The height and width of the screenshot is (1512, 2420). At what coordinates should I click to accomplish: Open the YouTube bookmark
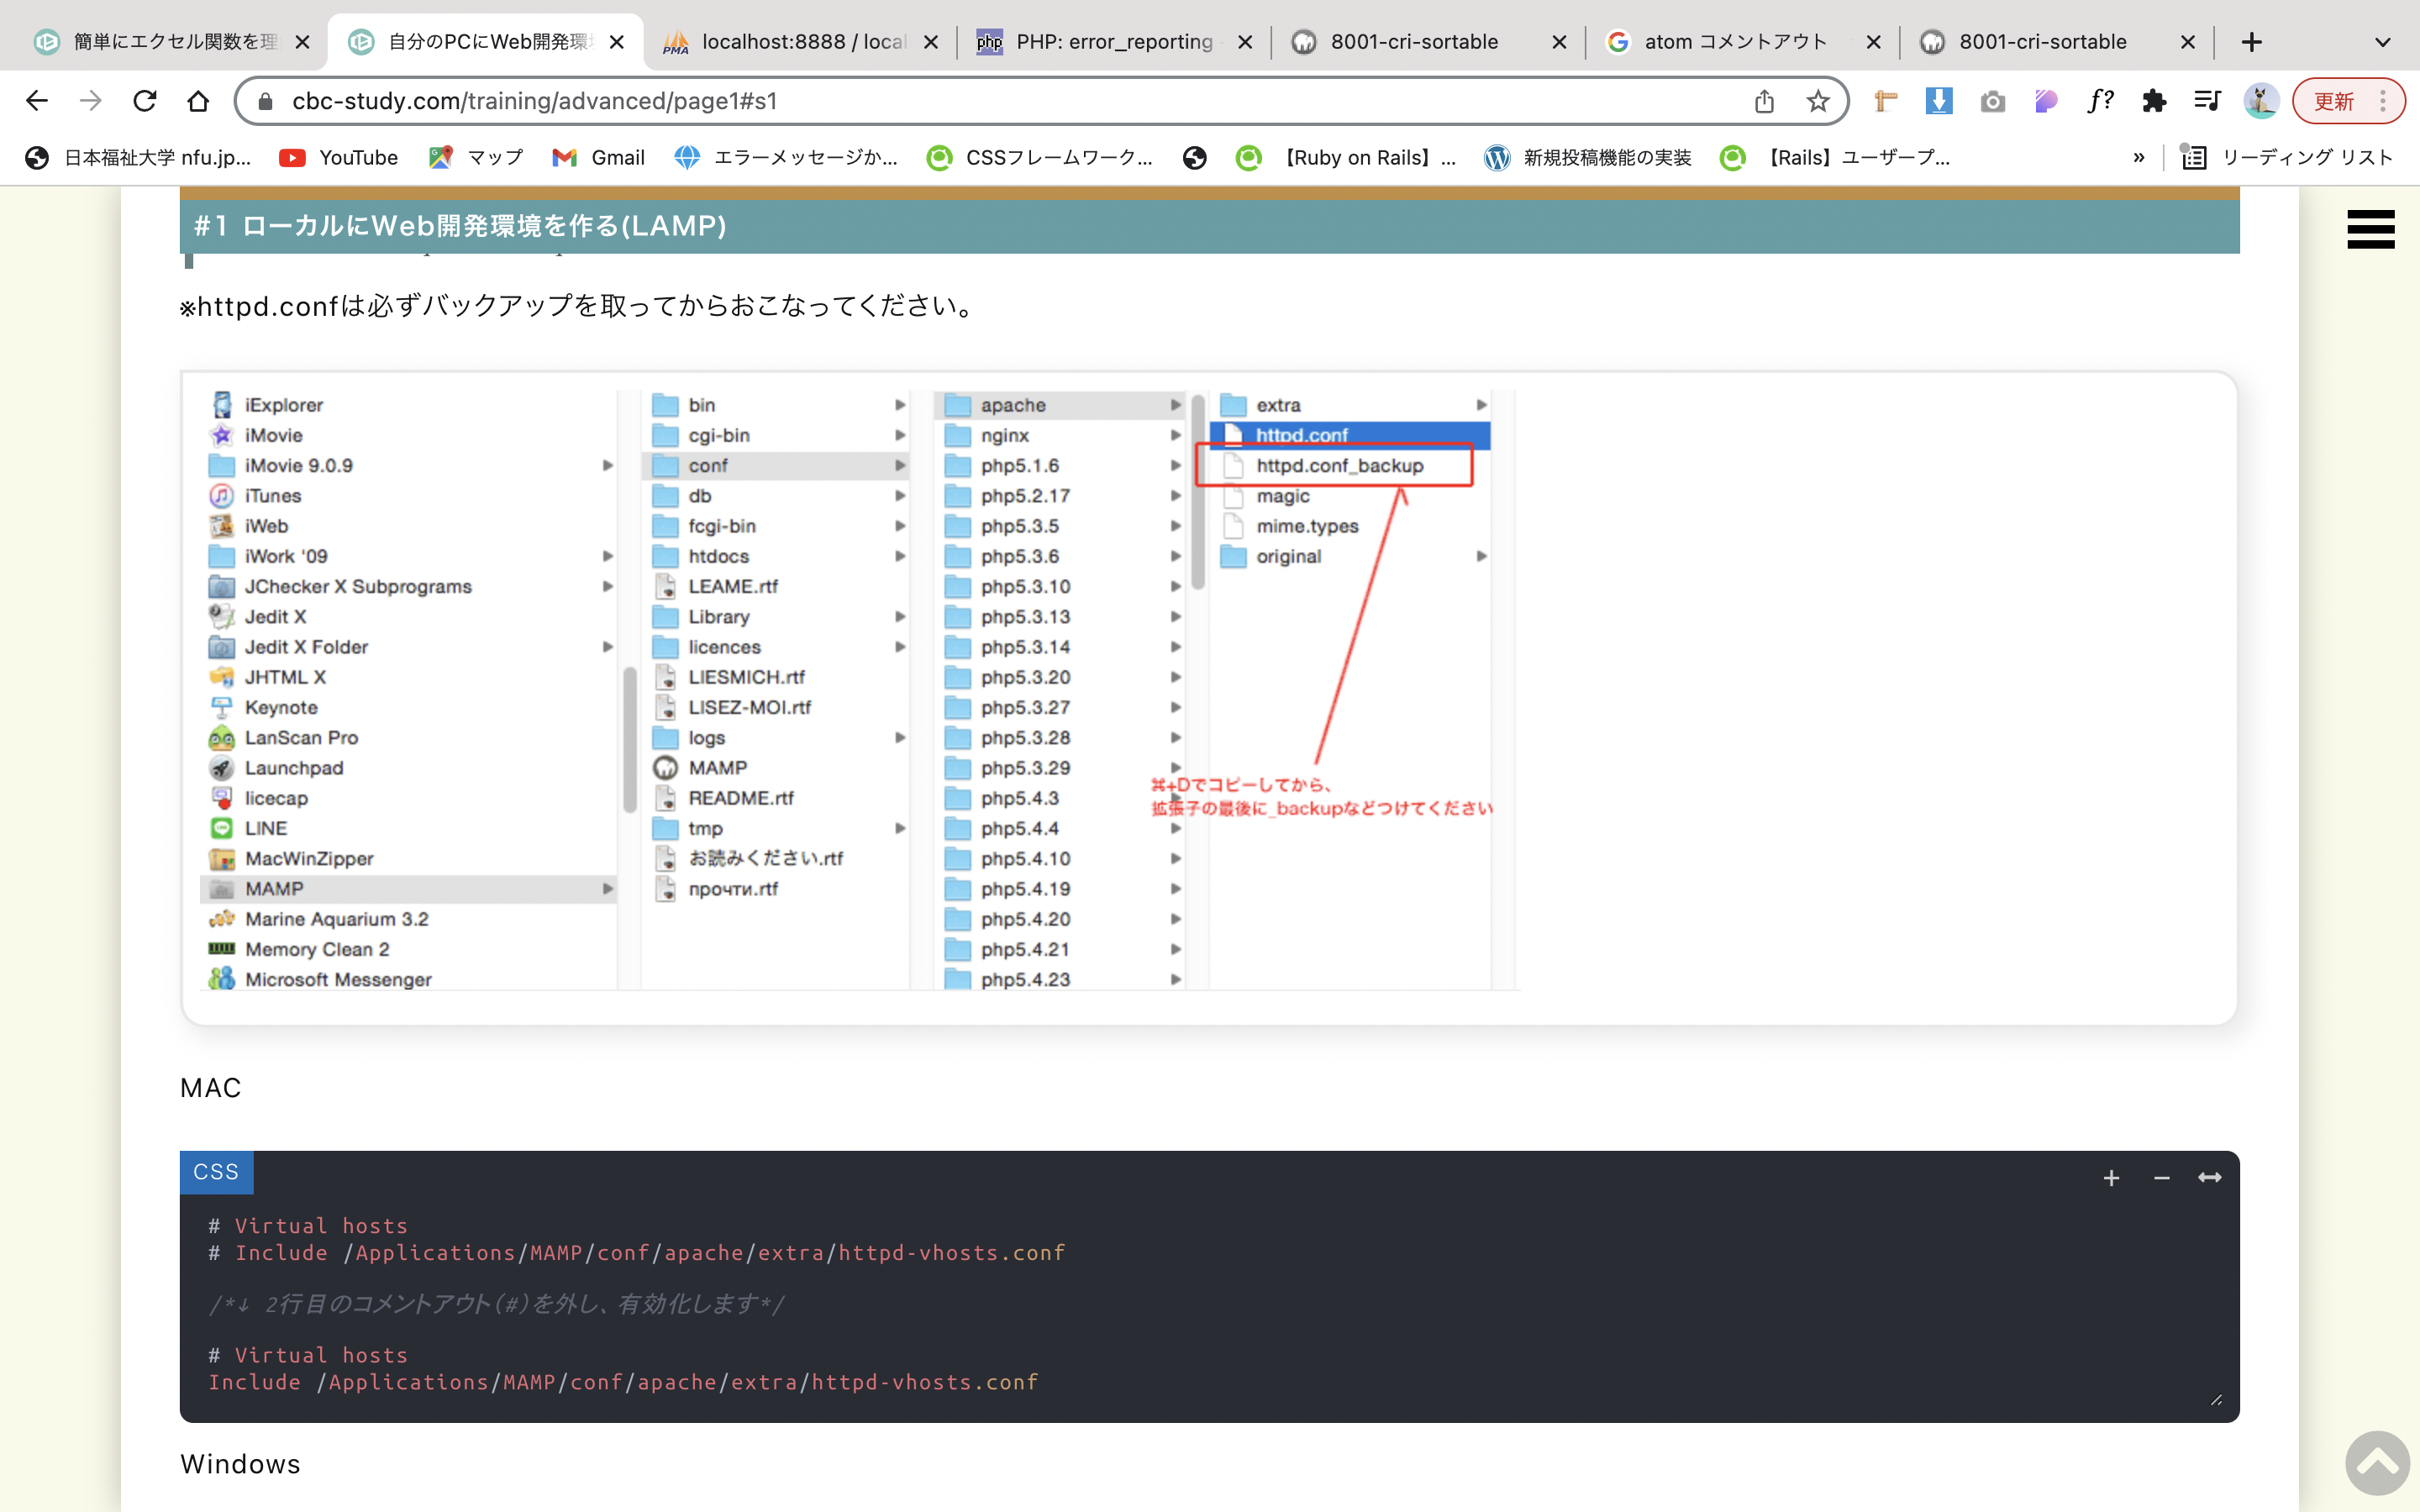point(339,158)
